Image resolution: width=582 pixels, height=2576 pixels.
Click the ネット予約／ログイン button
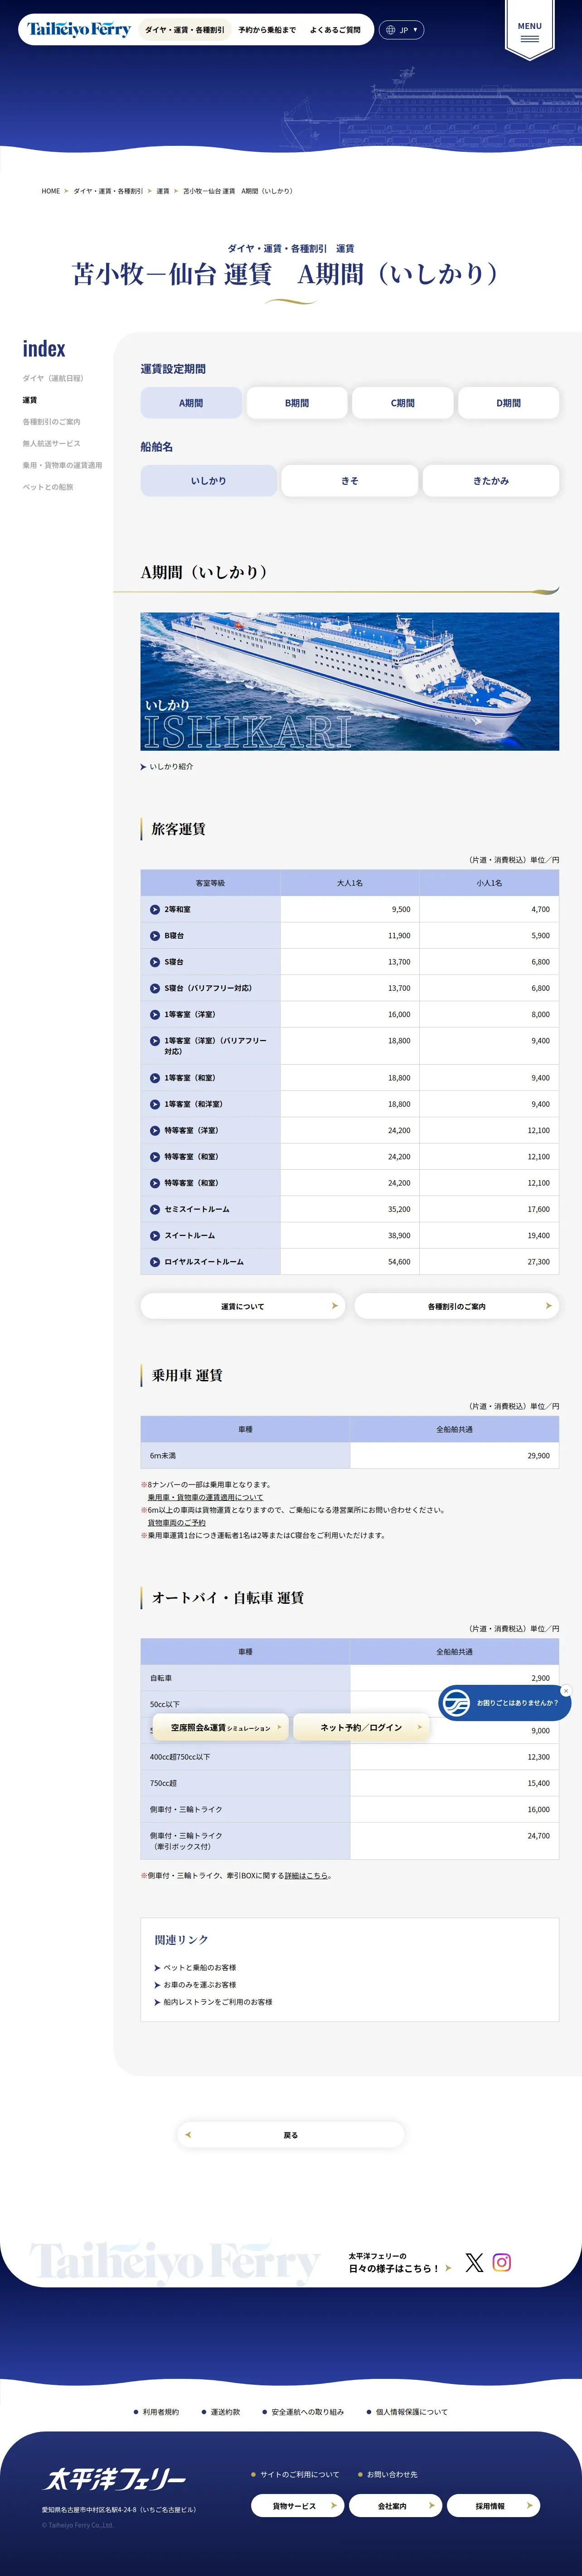pyautogui.click(x=361, y=1727)
